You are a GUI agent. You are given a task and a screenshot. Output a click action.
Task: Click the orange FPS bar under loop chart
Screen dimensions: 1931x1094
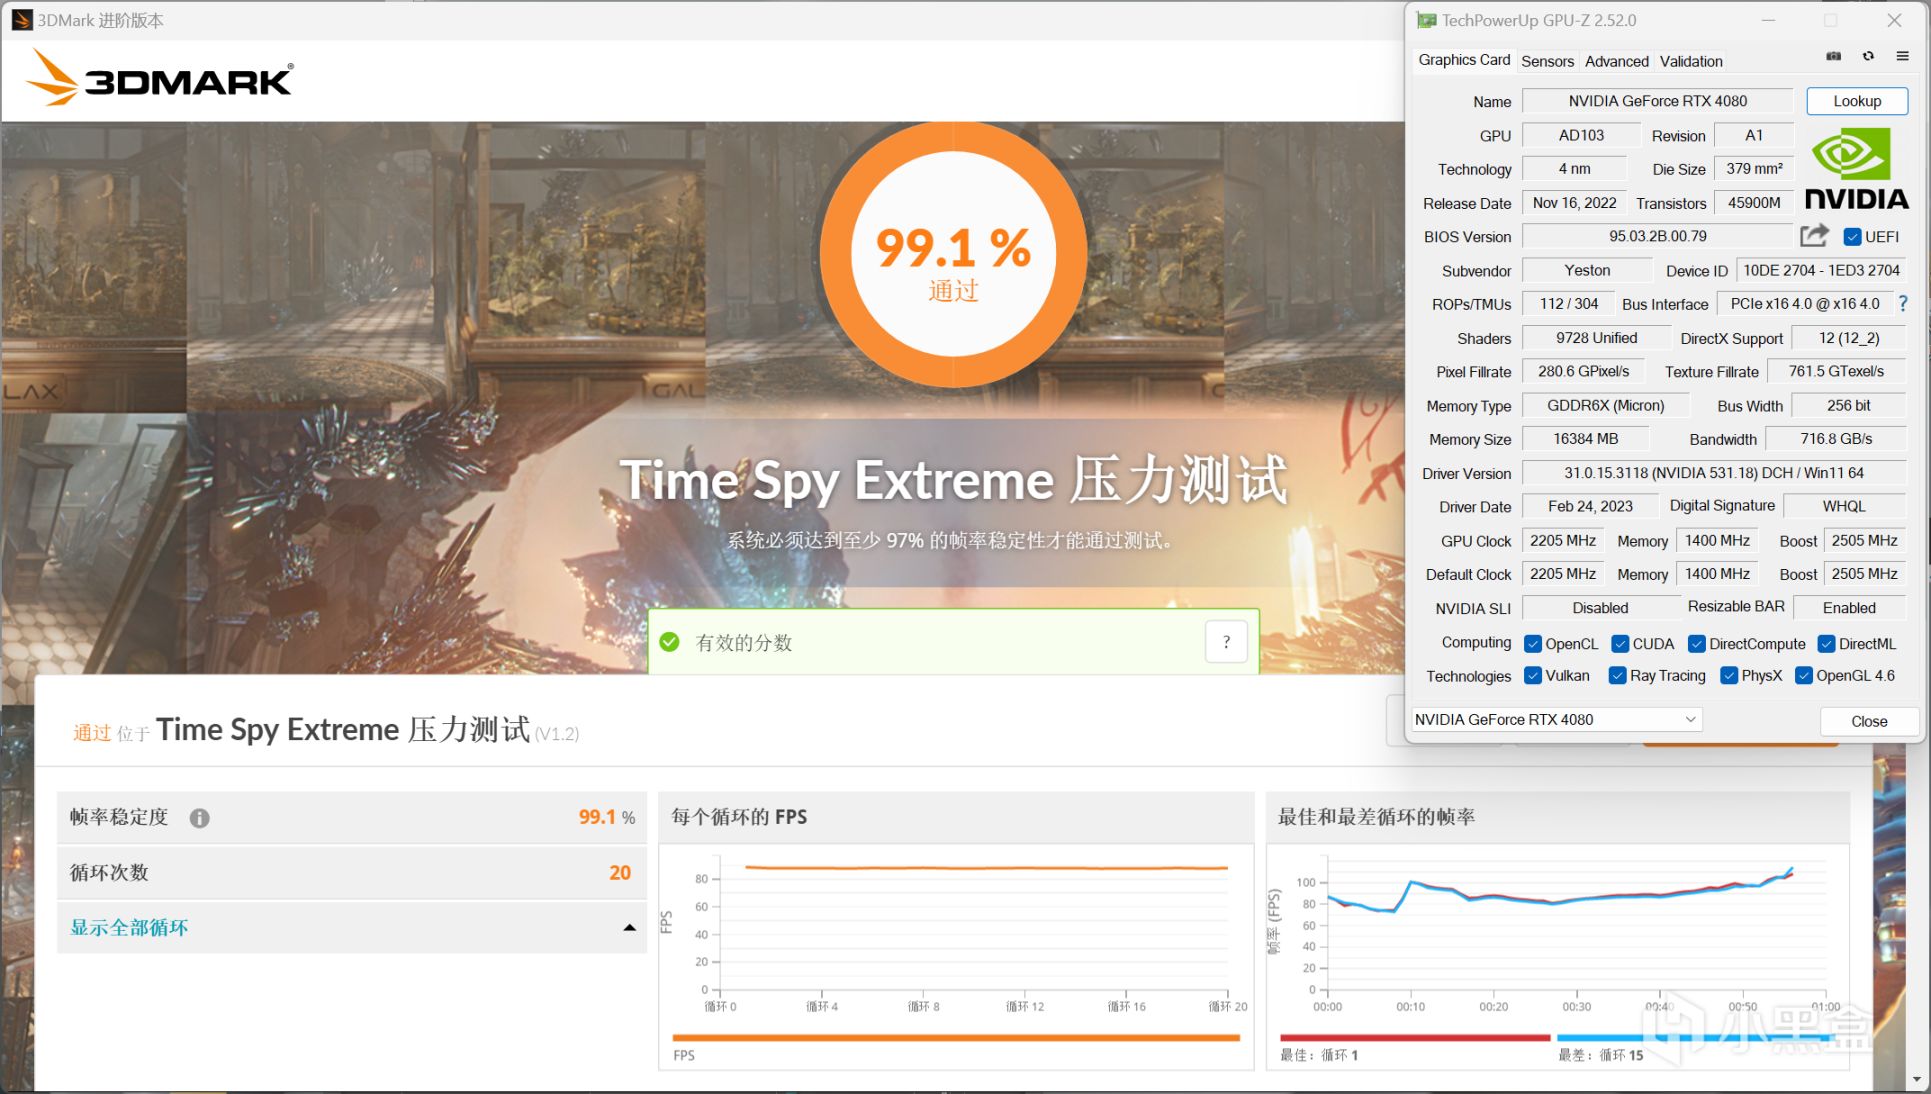955,1038
